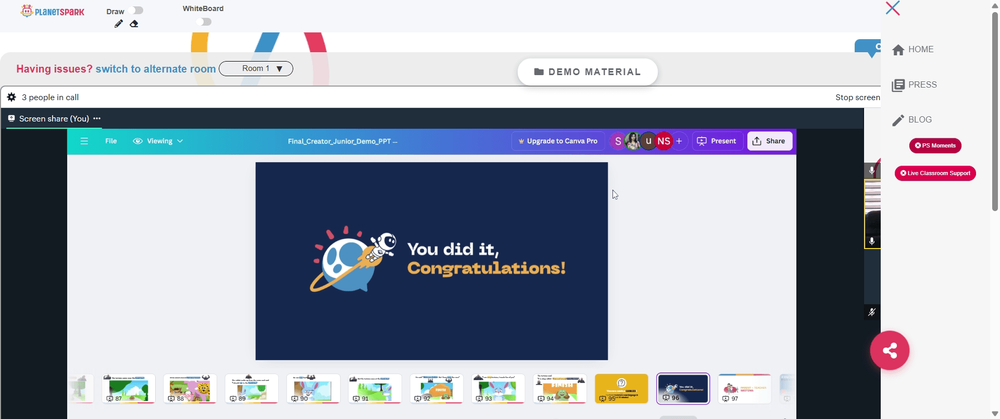The image size is (1000, 419).
Task: Click the photo collaborator avatar
Action: [x=633, y=141]
